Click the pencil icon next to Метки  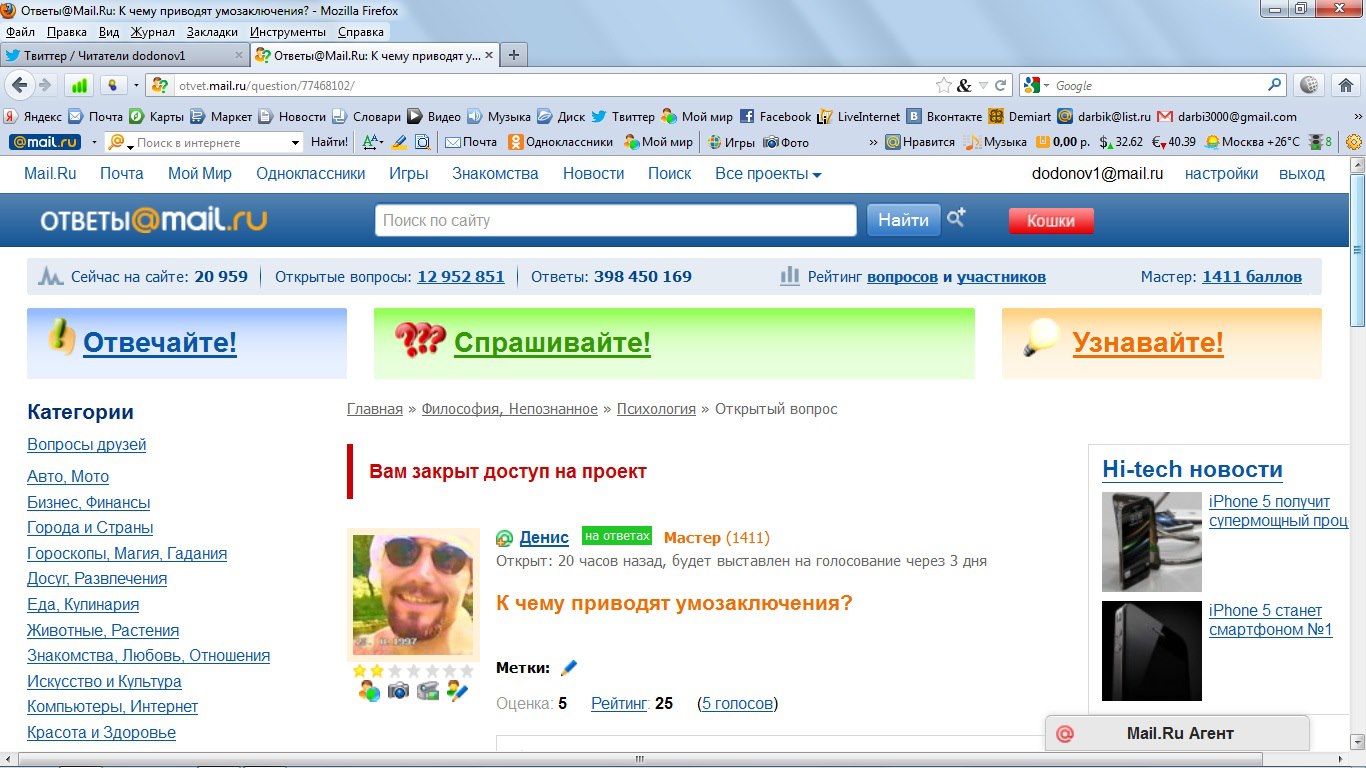(x=569, y=667)
